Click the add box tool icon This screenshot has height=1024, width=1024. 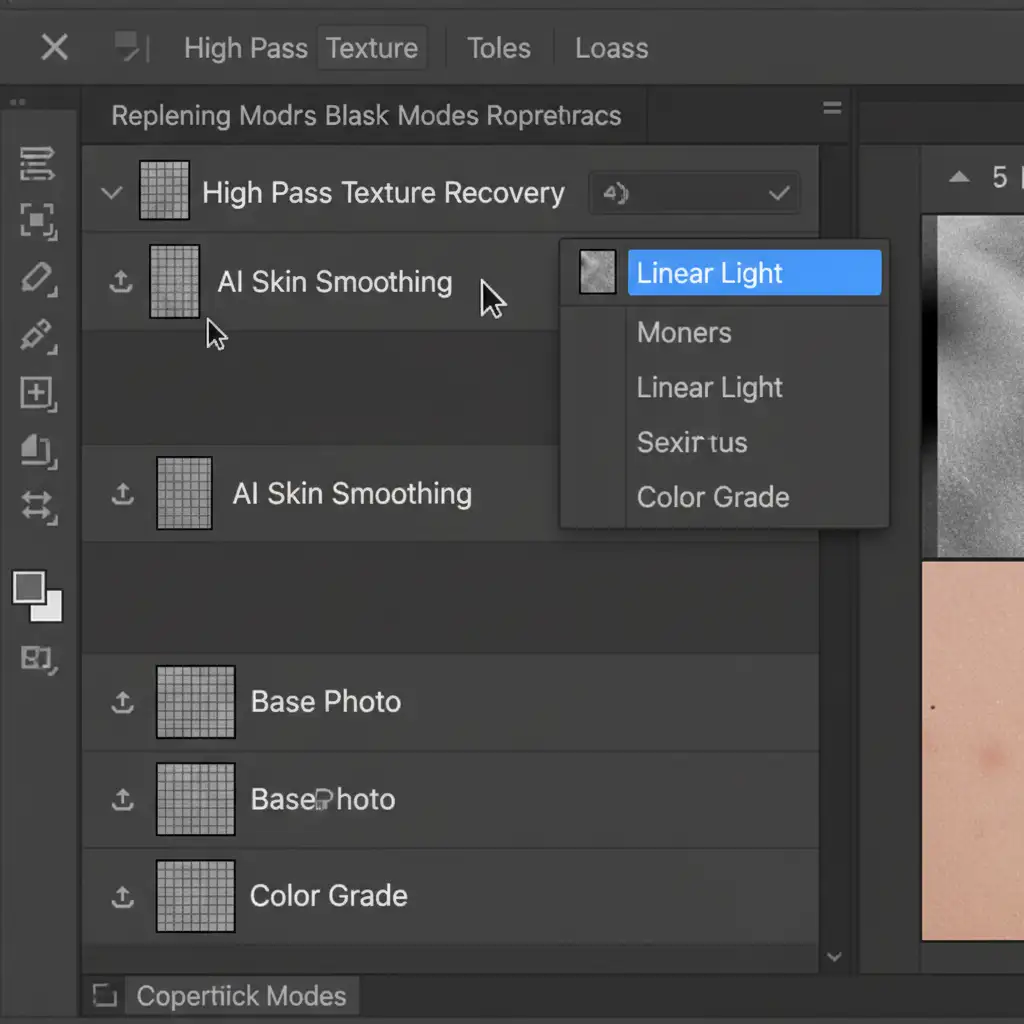[x=37, y=393]
